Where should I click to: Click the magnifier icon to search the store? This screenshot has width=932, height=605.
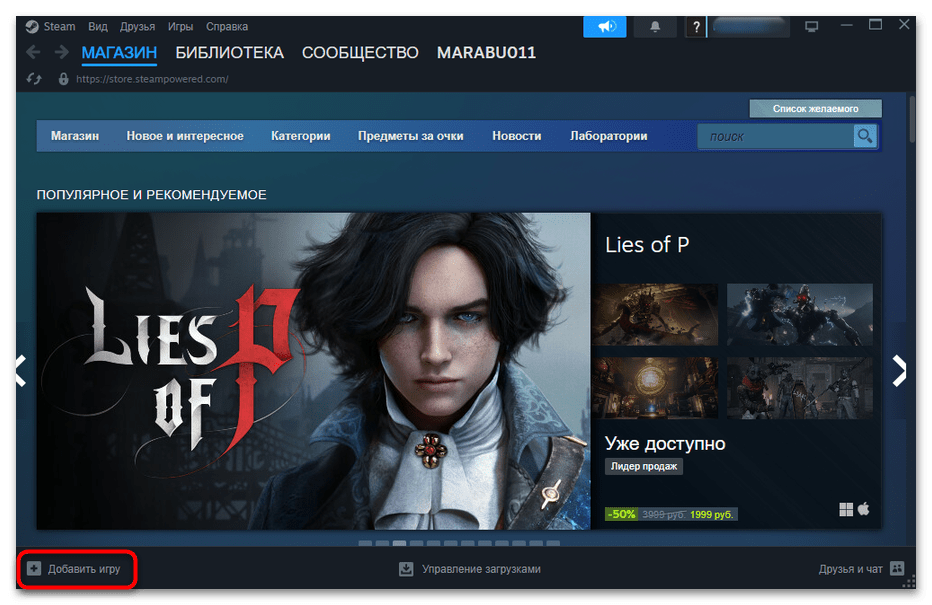click(x=864, y=136)
